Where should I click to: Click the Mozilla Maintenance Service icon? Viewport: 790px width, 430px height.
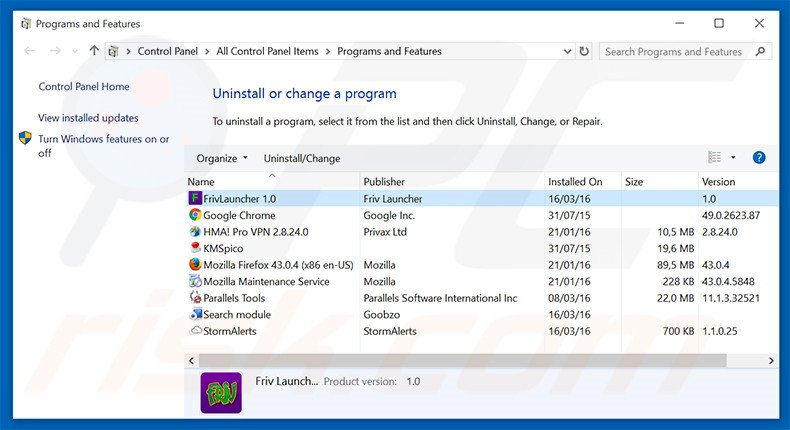click(x=195, y=281)
